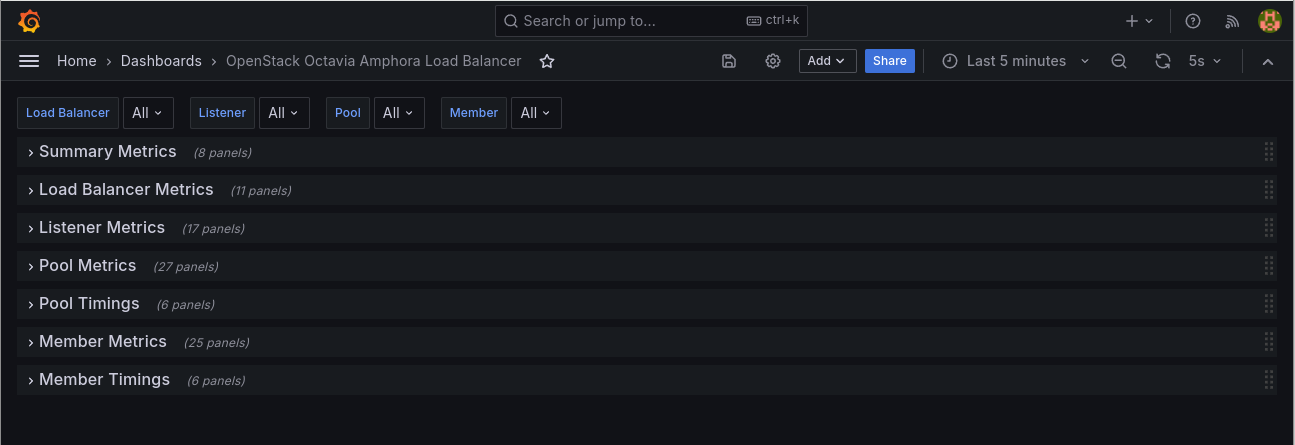
Task: Click the Share button
Action: tap(889, 61)
